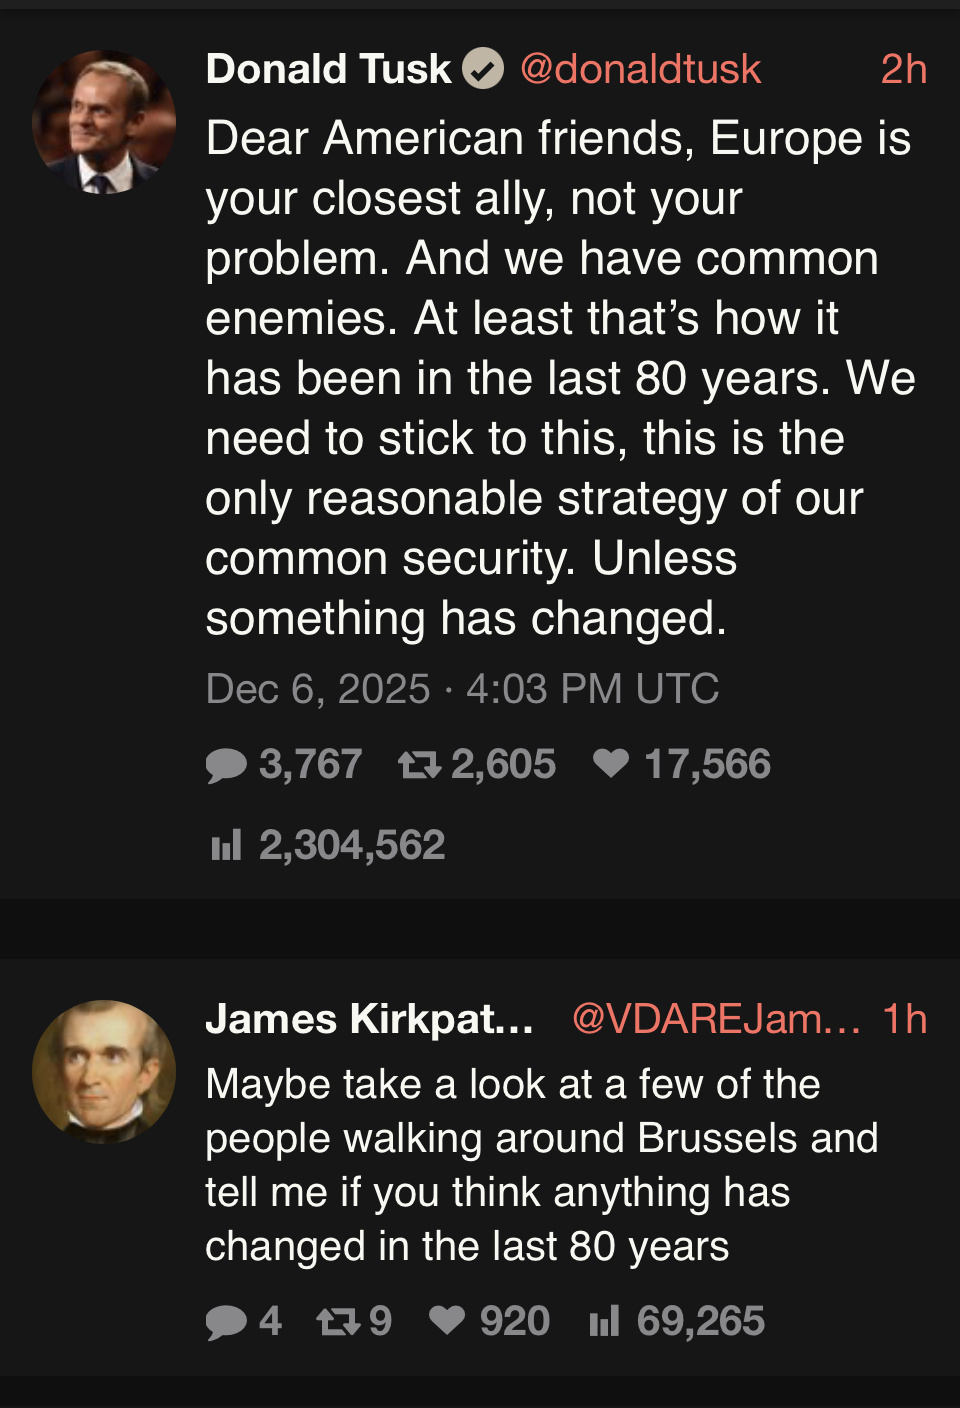Viewport: 960px width, 1408px height.
Task: Click the reply icon on Donald Tusk's post
Action: click(x=226, y=765)
